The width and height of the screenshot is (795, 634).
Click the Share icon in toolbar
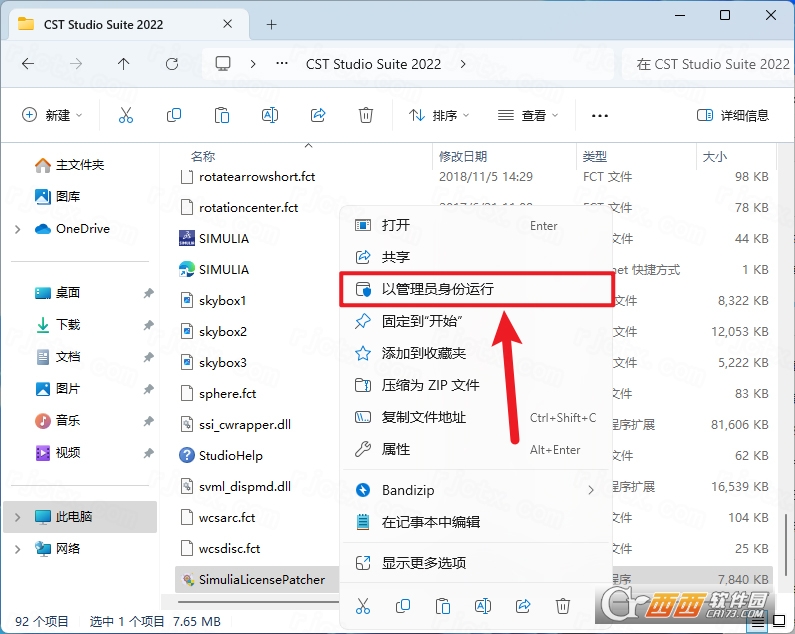(x=318, y=116)
